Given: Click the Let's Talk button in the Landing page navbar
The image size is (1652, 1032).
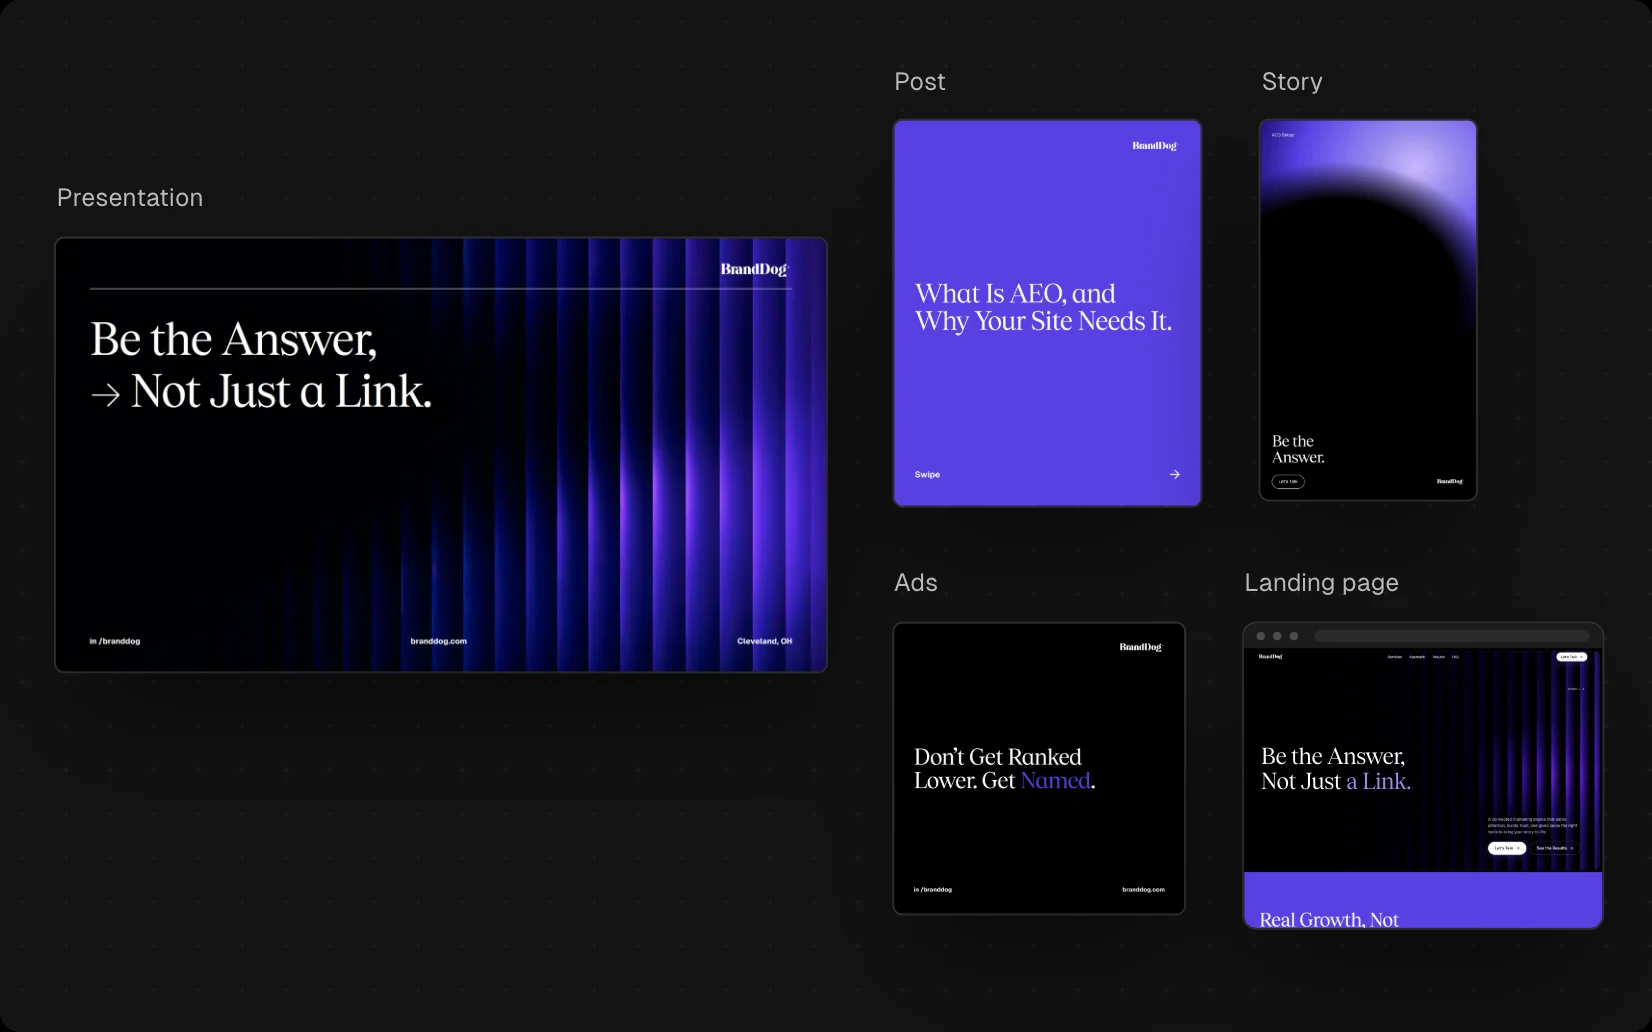Looking at the screenshot, I should pos(1572,657).
